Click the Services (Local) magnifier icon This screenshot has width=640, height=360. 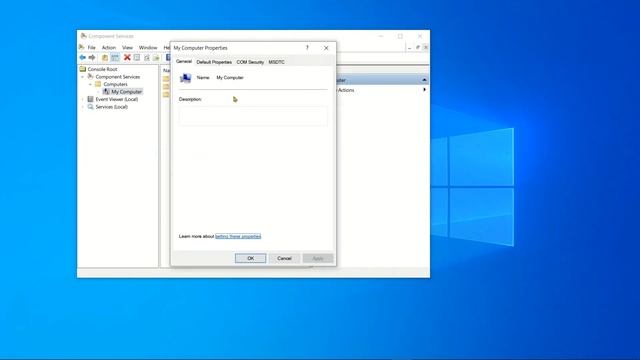point(91,107)
